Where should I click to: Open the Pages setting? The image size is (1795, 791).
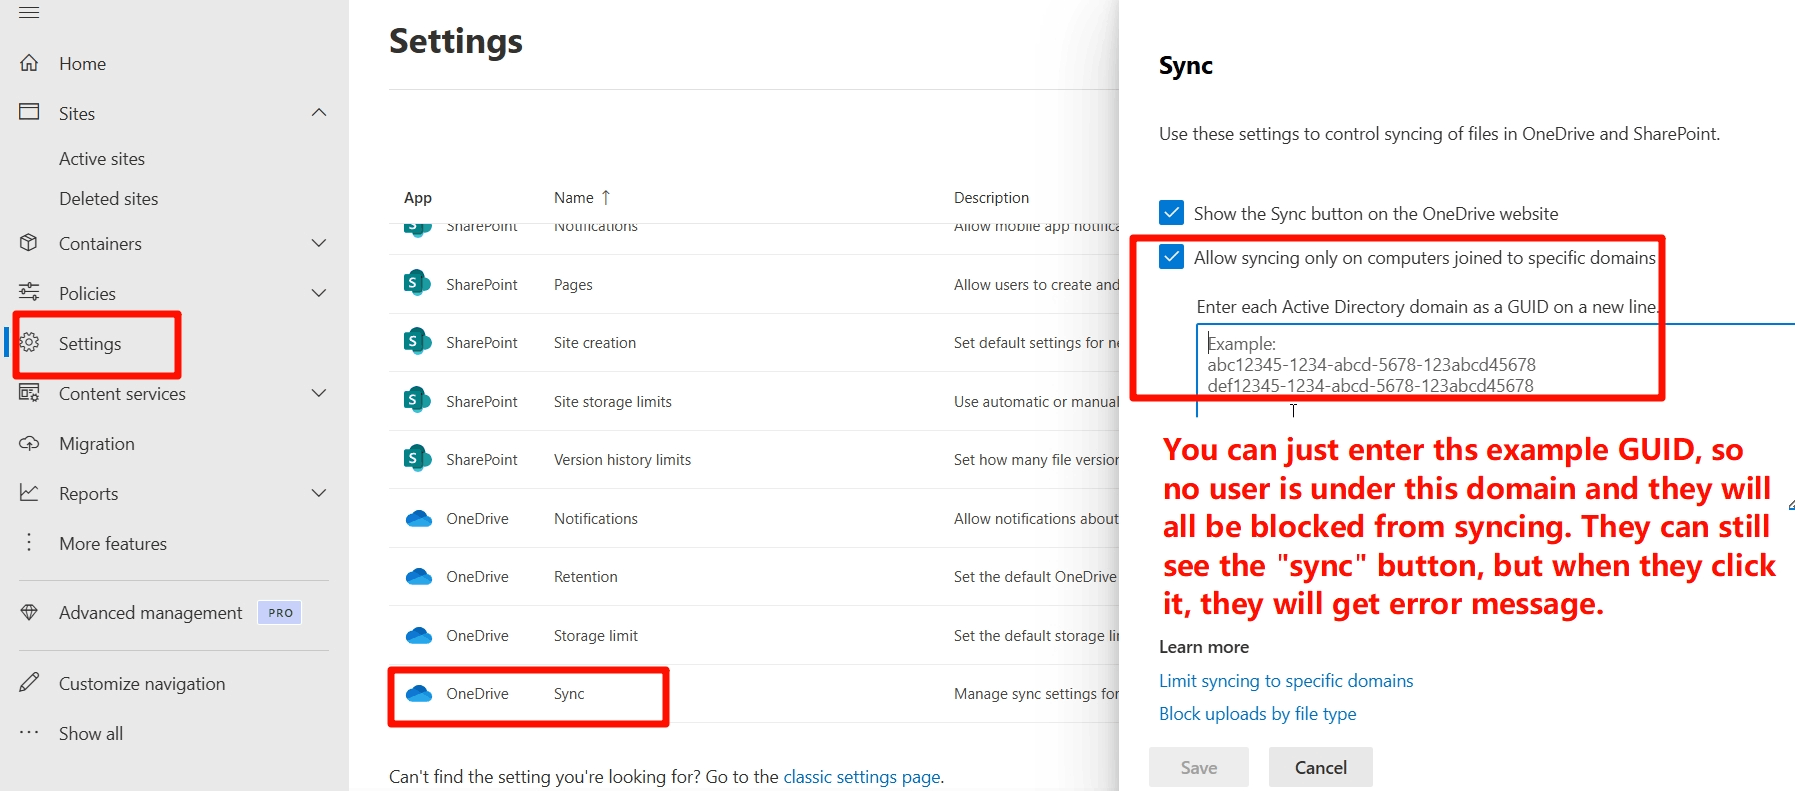[573, 285]
